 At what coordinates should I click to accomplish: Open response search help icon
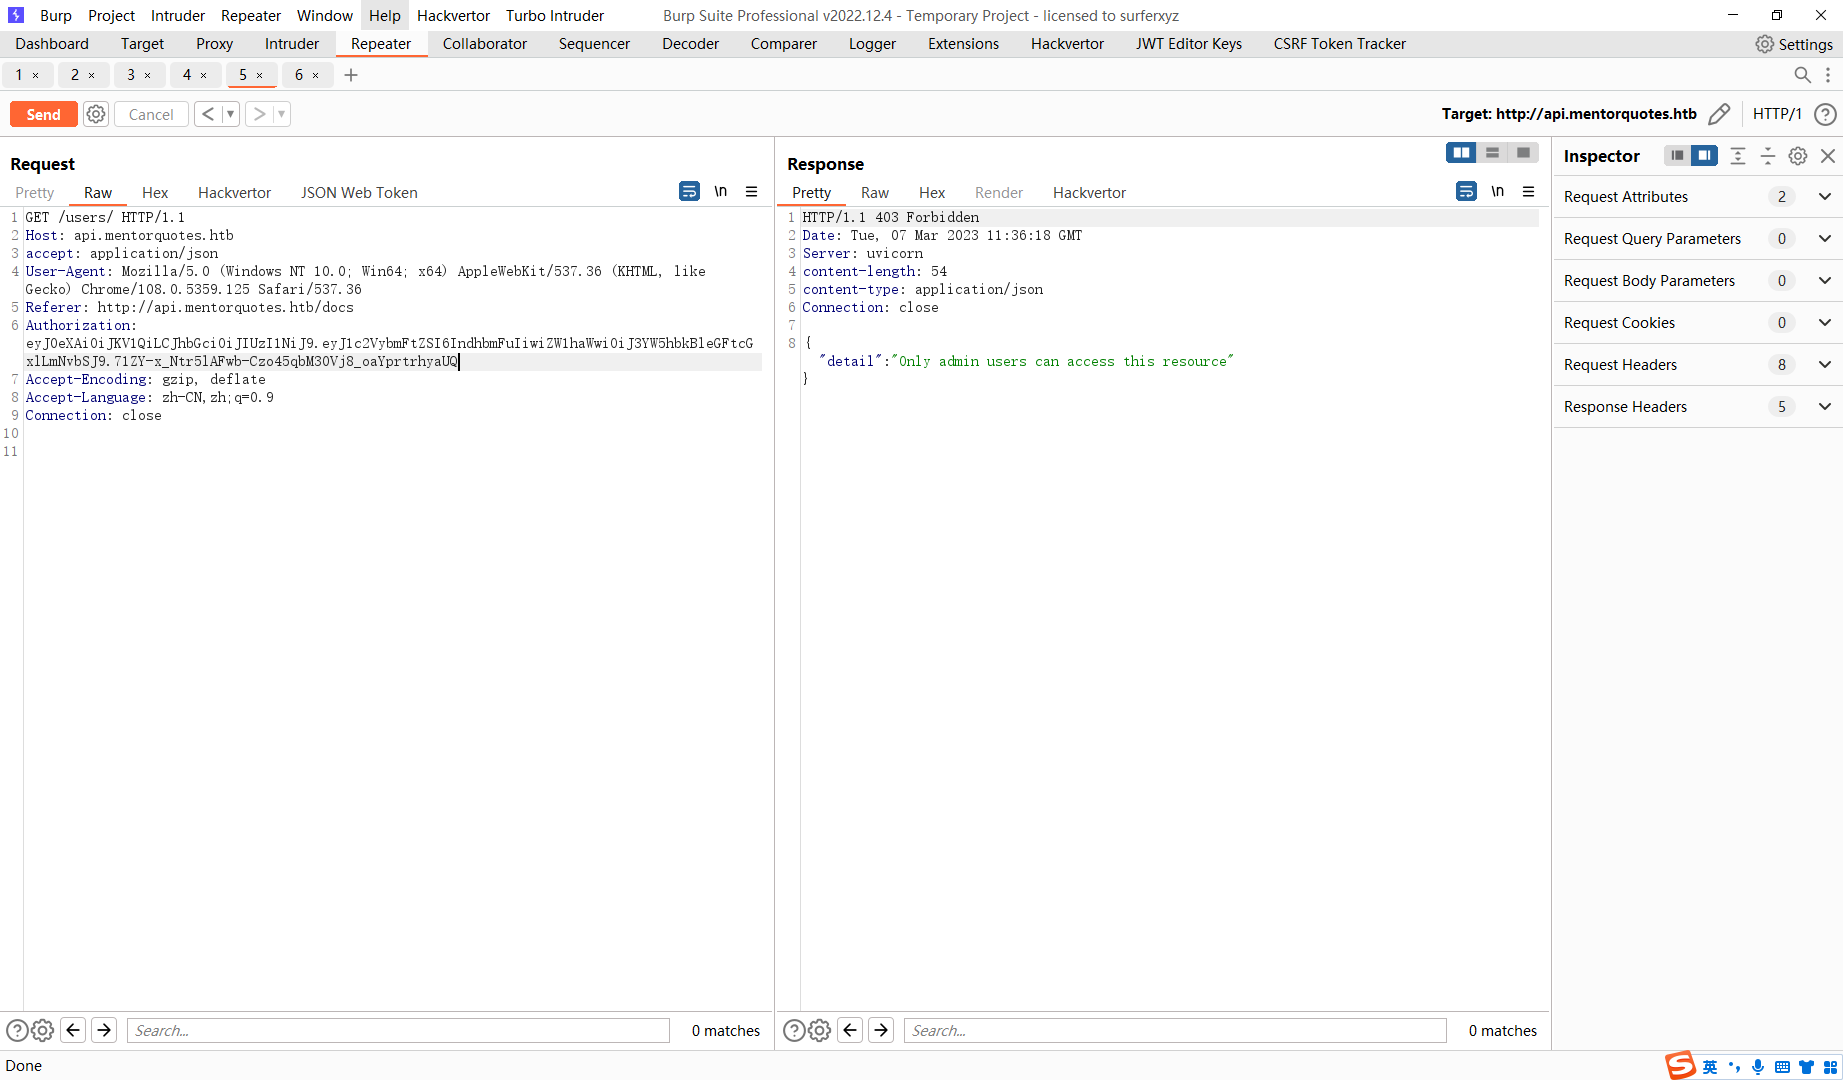click(x=794, y=1030)
